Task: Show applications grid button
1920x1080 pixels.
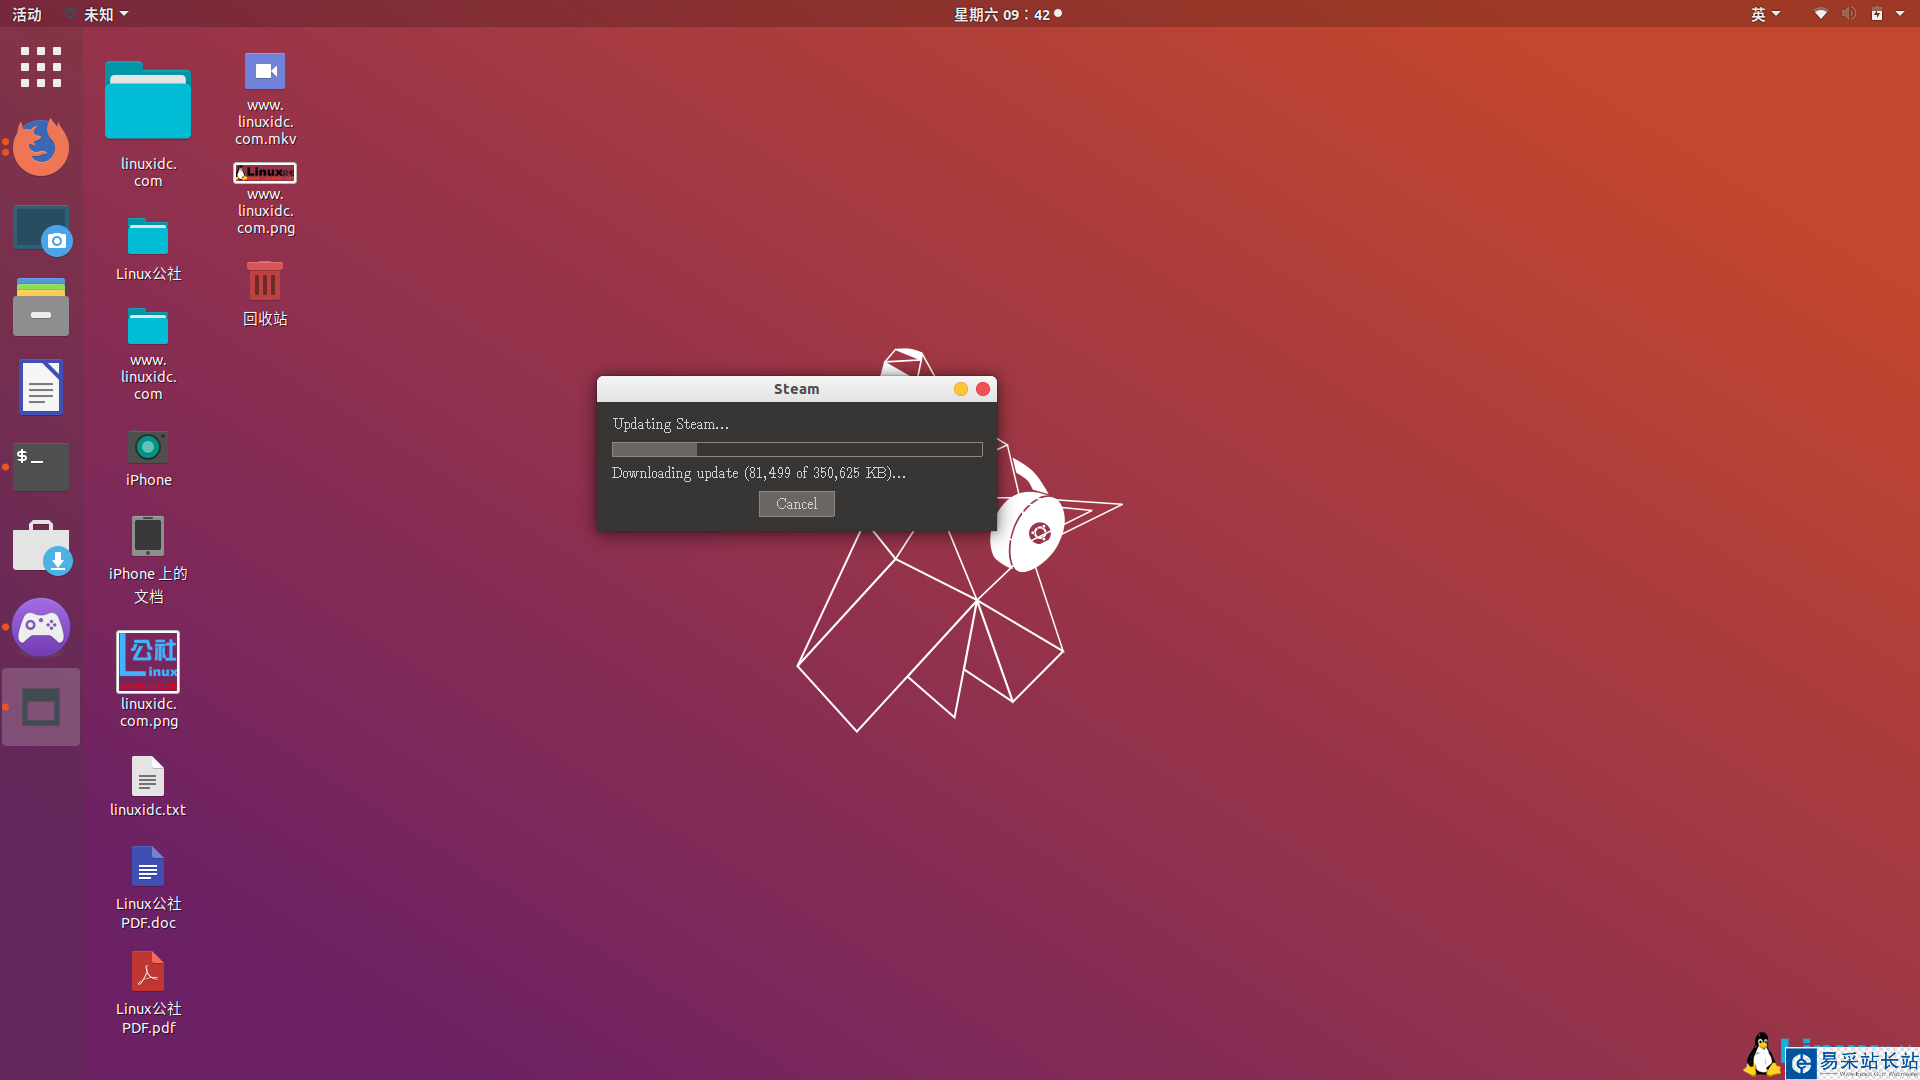Action: click(41, 67)
